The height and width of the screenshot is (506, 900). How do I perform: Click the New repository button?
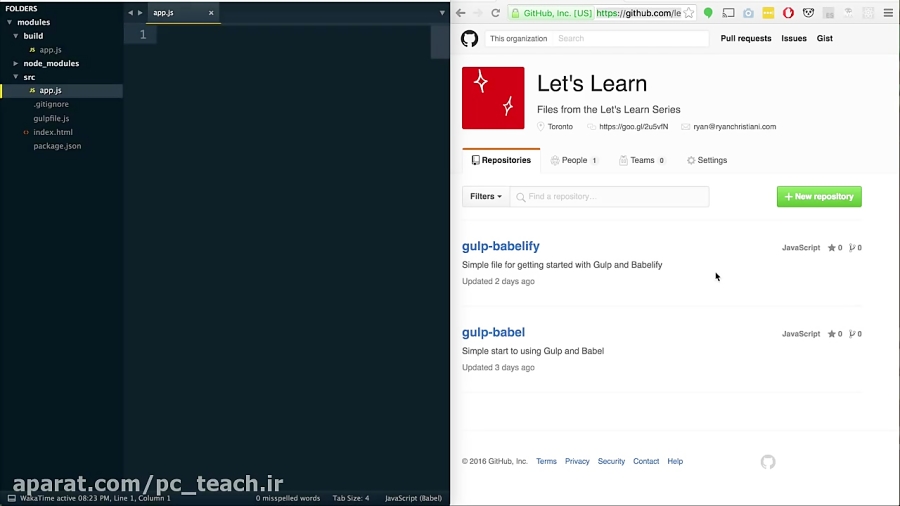click(x=819, y=196)
